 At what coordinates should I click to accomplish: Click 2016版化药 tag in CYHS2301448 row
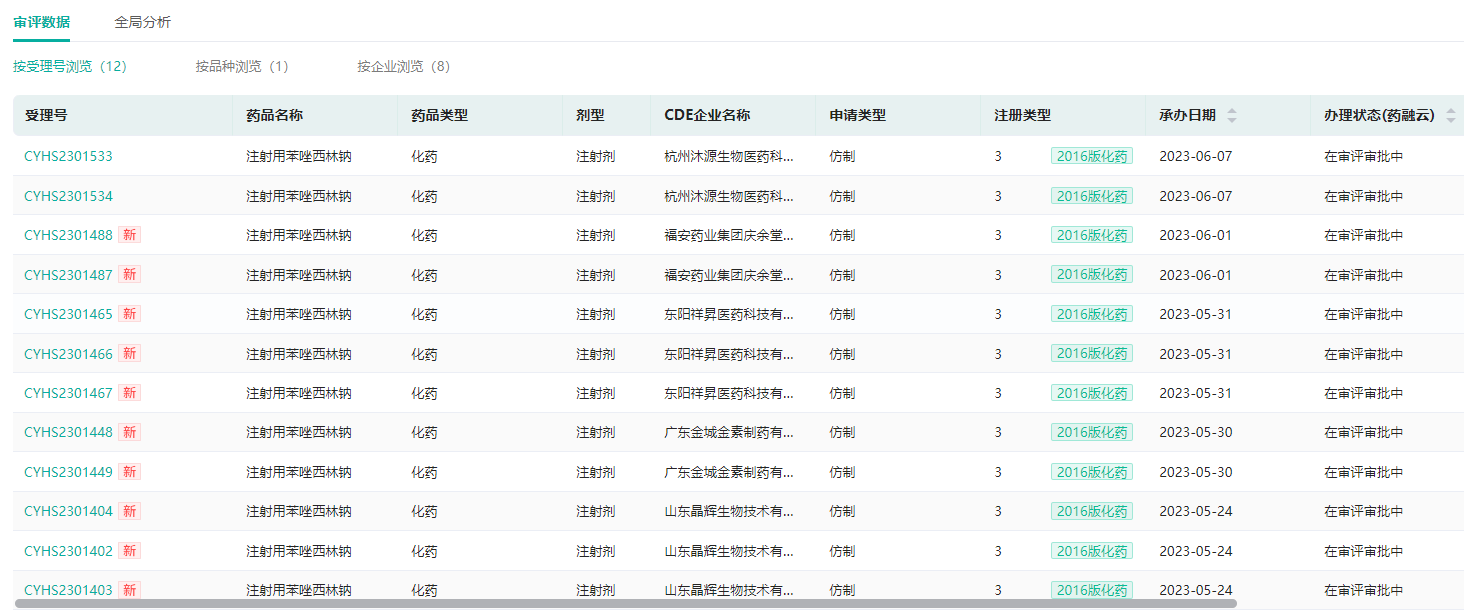[x=1091, y=432]
